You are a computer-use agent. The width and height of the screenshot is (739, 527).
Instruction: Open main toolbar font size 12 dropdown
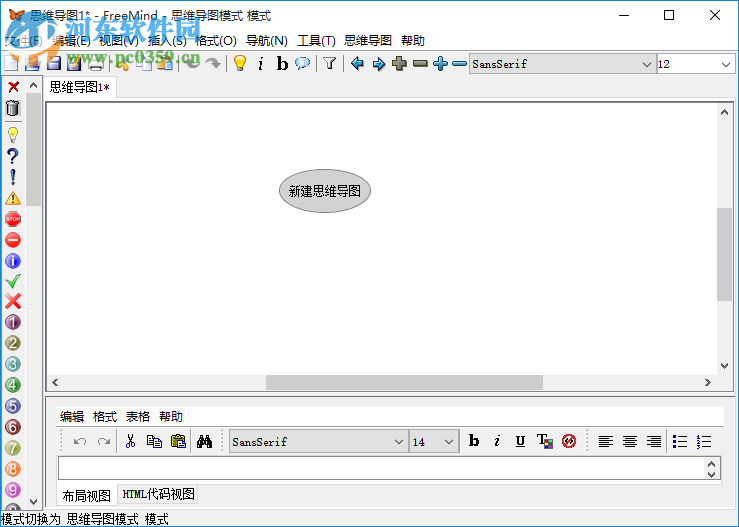(x=695, y=64)
